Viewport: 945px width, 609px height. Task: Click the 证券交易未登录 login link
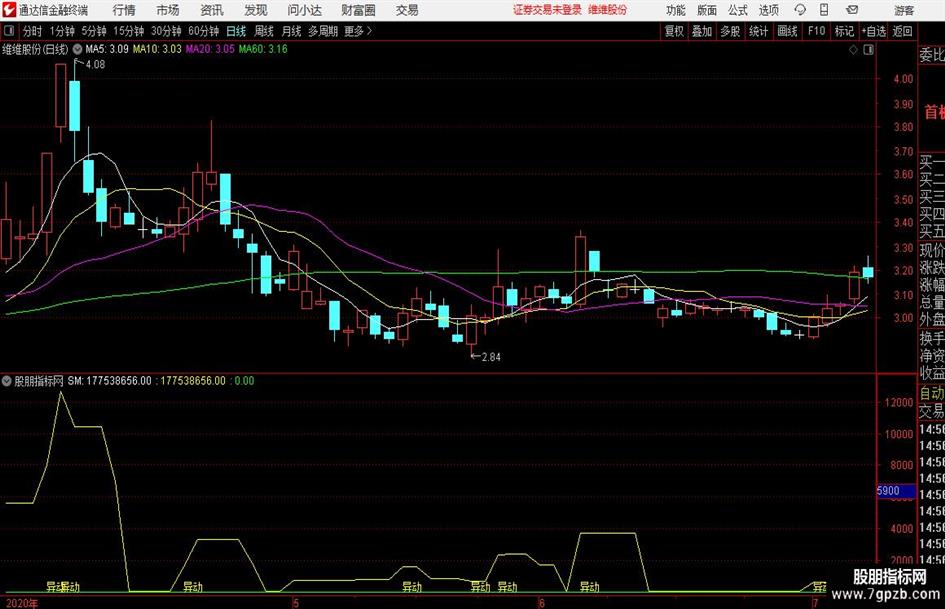tap(547, 10)
